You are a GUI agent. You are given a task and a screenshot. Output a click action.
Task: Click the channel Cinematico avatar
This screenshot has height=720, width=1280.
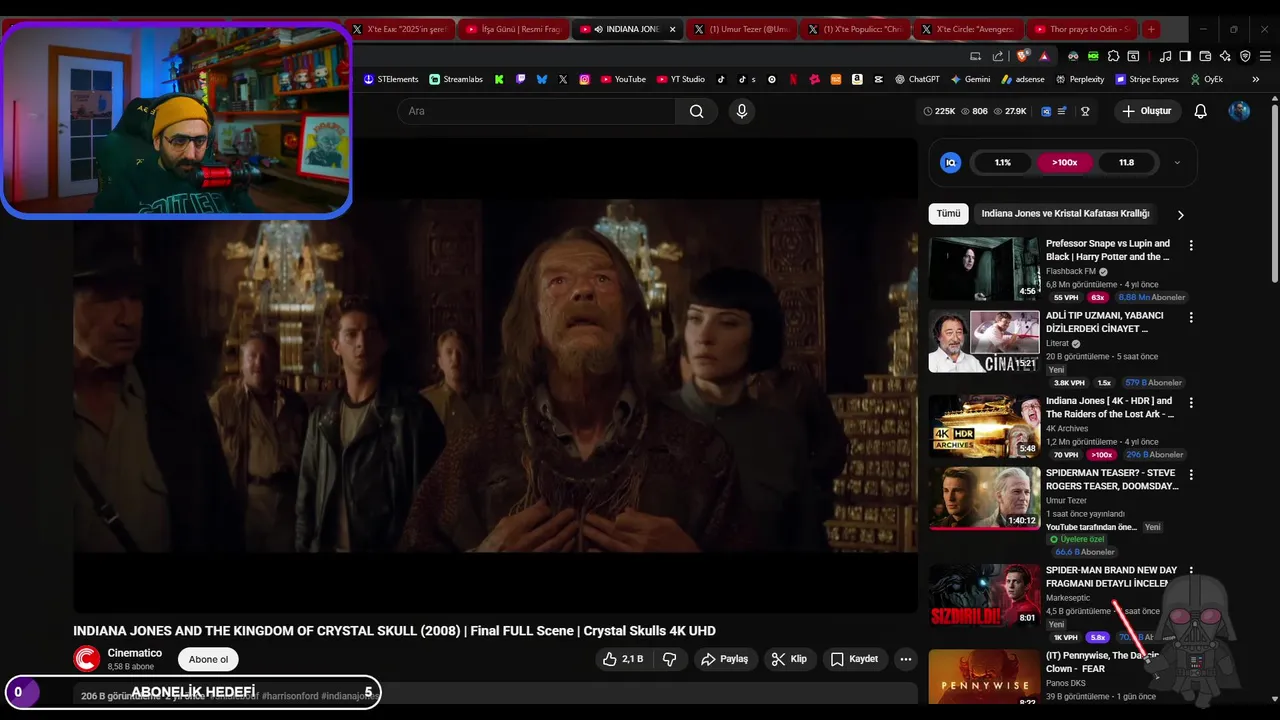pos(87,659)
